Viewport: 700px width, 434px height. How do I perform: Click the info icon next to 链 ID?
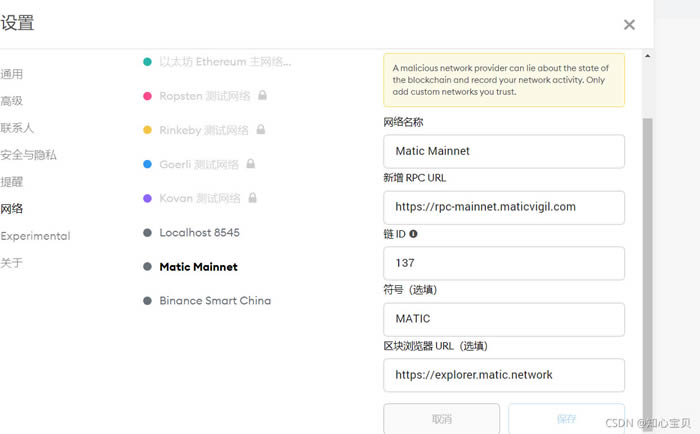(413, 234)
